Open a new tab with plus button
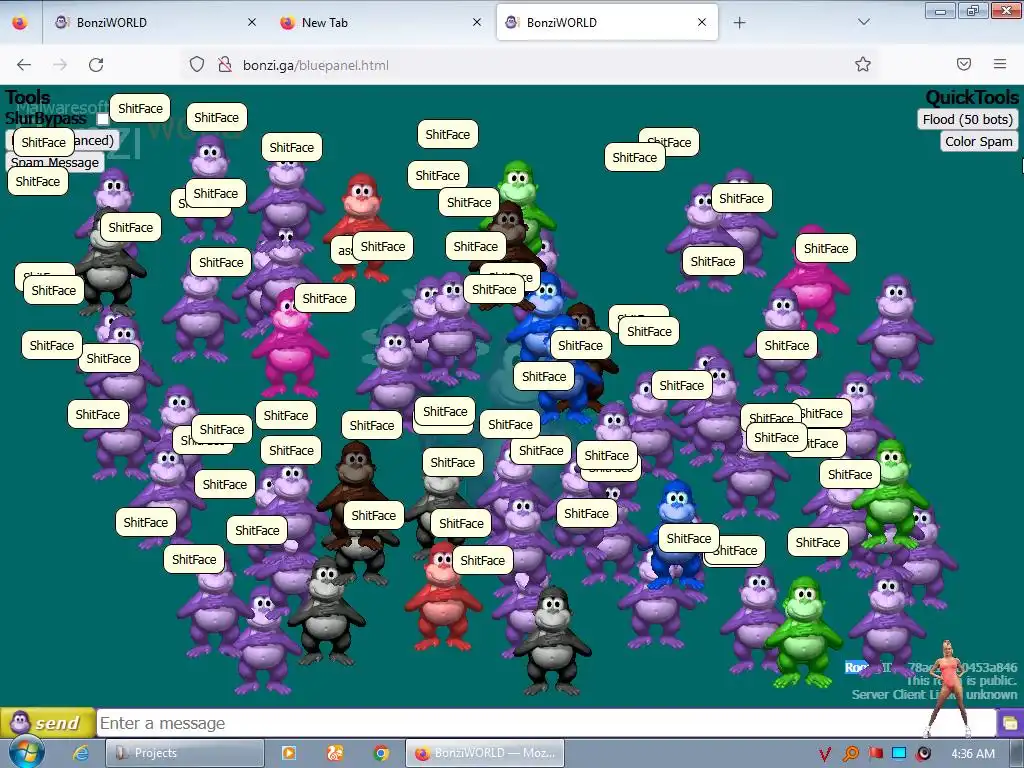Image resolution: width=1024 pixels, height=768 pixels. point(739,23)
